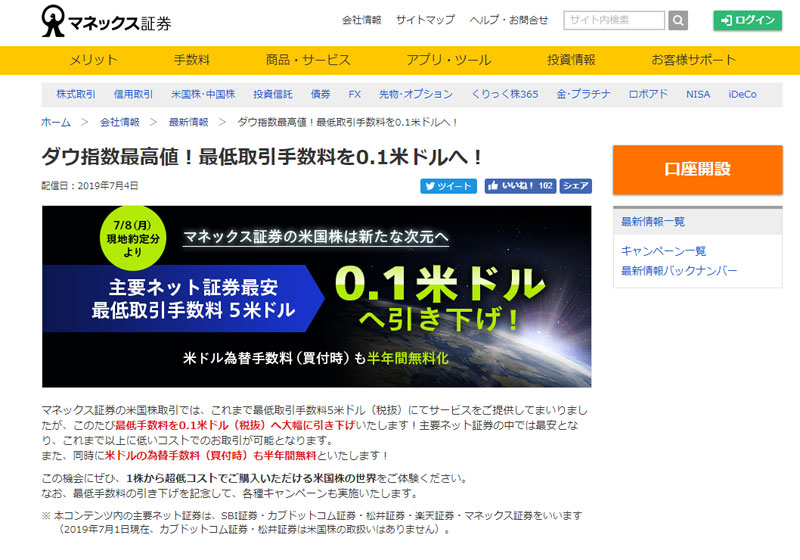Select 信用取引 in the product bar
This screenshot has width=800, height=560.
pyautogui.click(x=133, y=94)
